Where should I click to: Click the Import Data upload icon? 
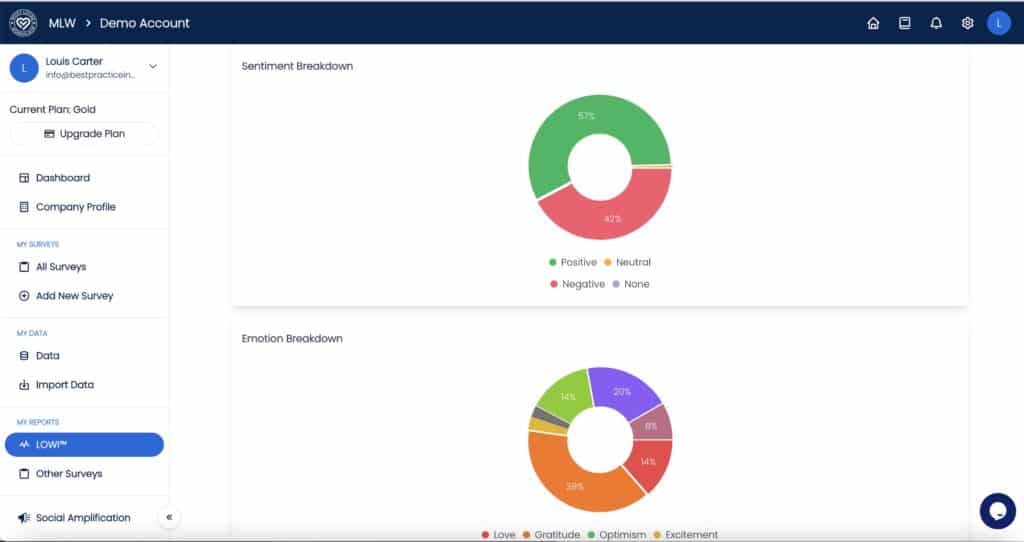tap(24, 385)
